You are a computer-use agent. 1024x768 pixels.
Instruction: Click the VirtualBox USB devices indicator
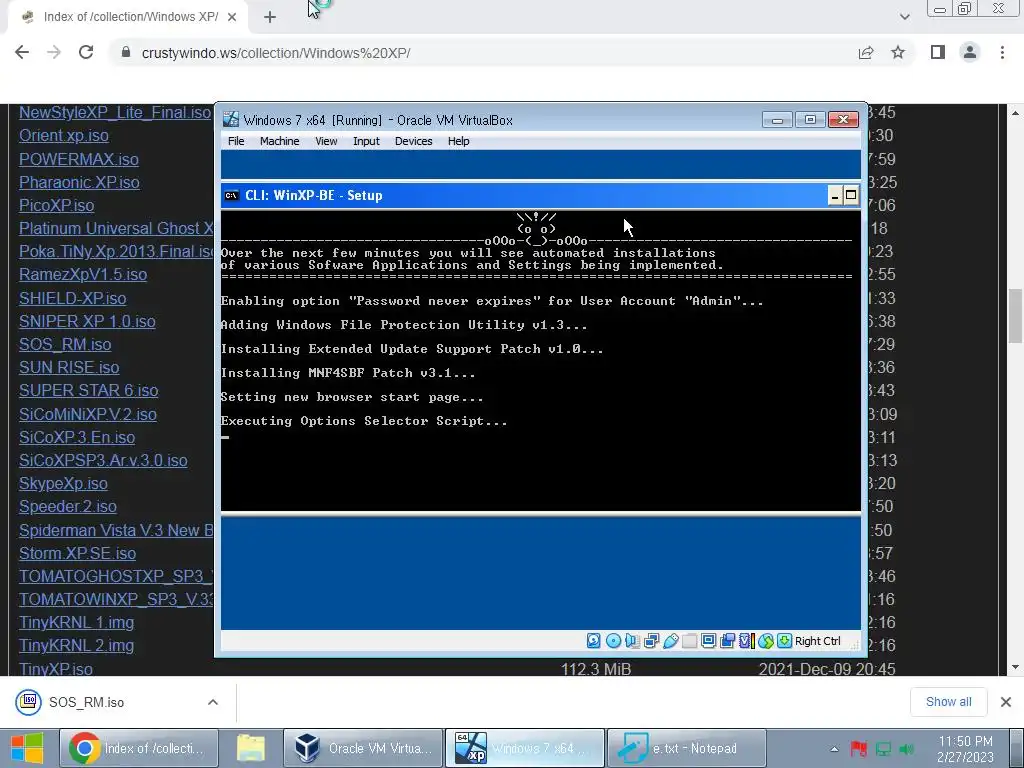click(670, 641)
